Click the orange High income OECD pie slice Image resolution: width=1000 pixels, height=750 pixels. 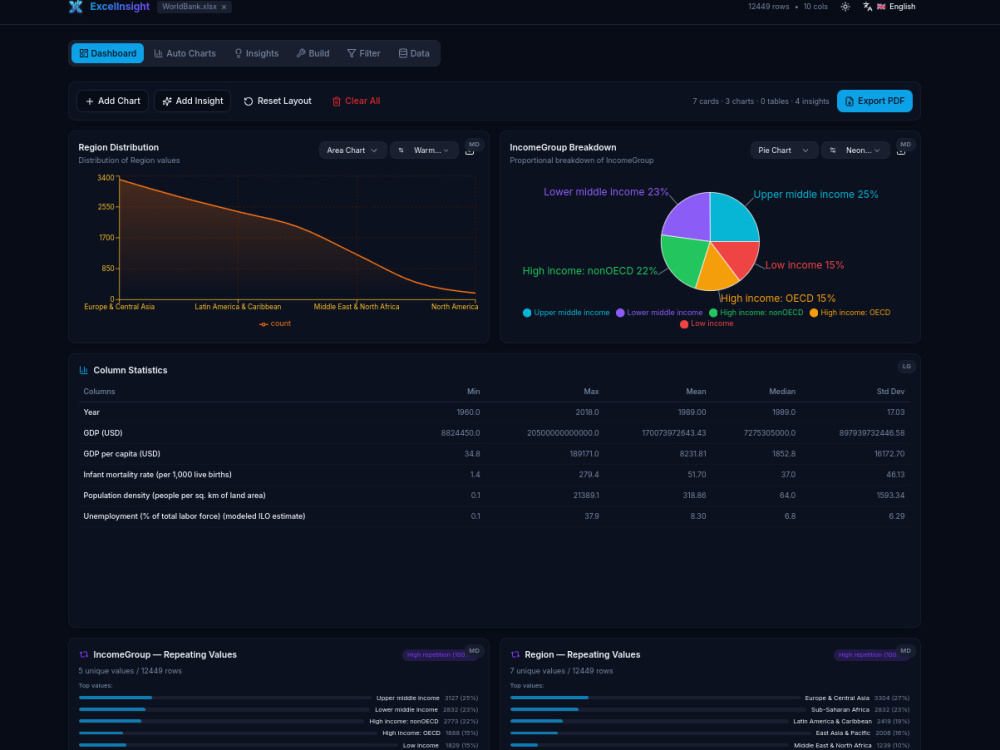(717, 273)
